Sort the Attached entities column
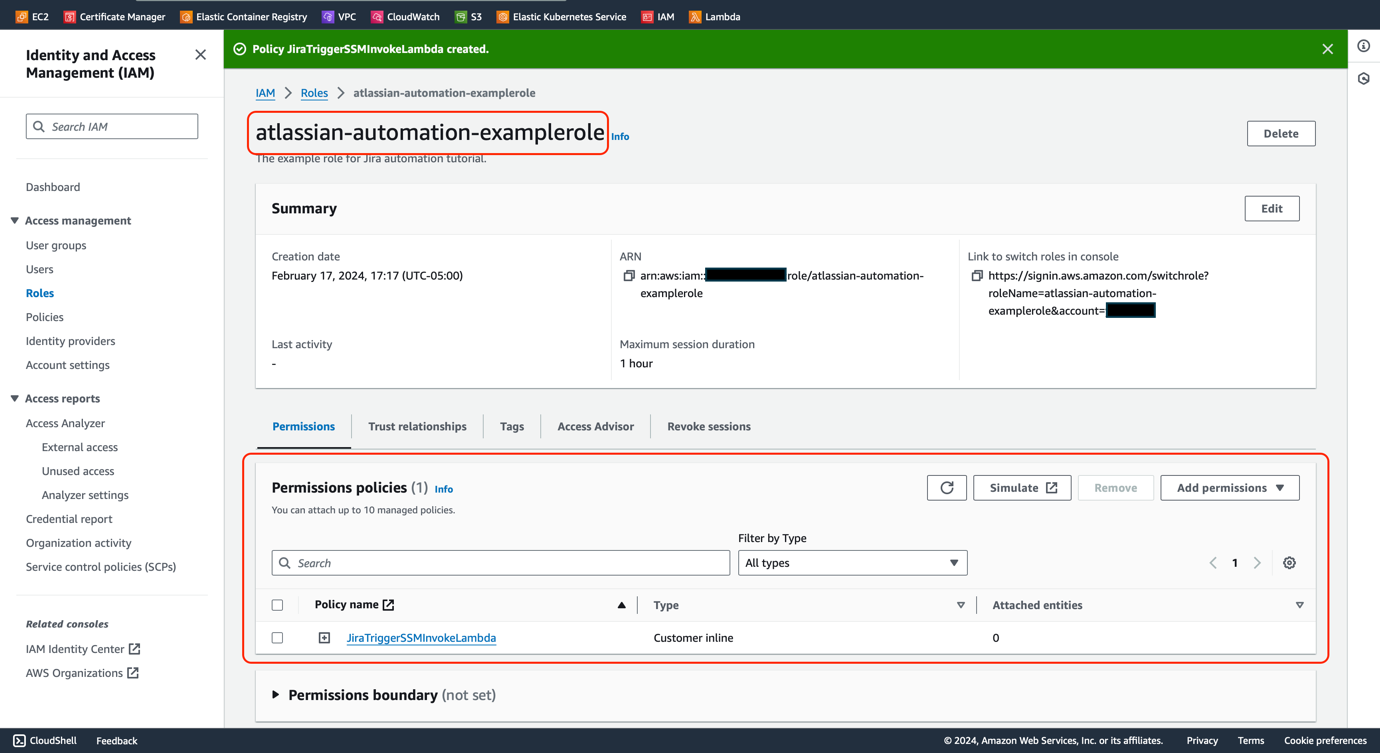Viewport: 1380px width, 753px height. pos(1299,605)
